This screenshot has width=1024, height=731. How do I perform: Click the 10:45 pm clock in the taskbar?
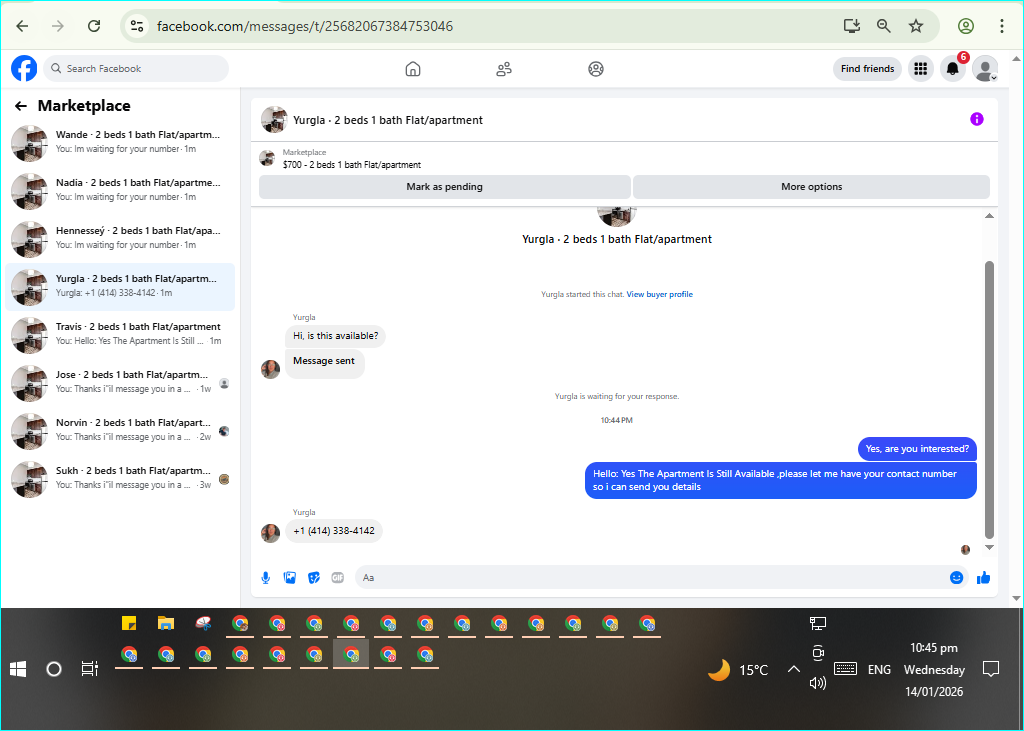pyautogui.click(x=934, y=648)
